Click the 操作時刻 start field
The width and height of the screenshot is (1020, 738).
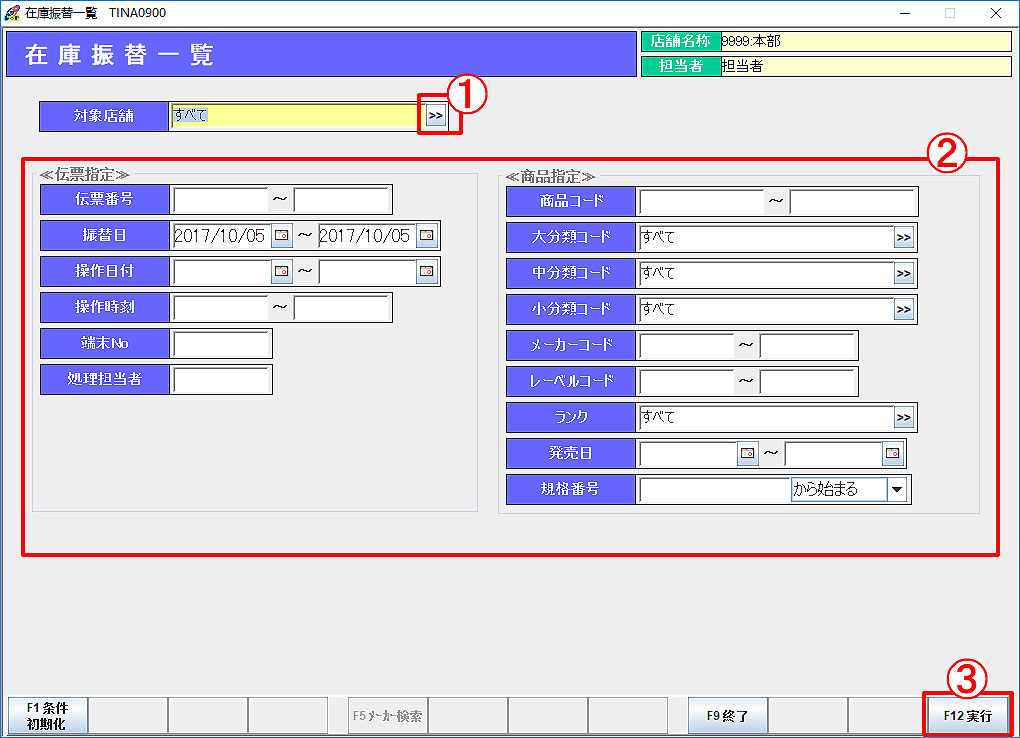click(221, 307)
